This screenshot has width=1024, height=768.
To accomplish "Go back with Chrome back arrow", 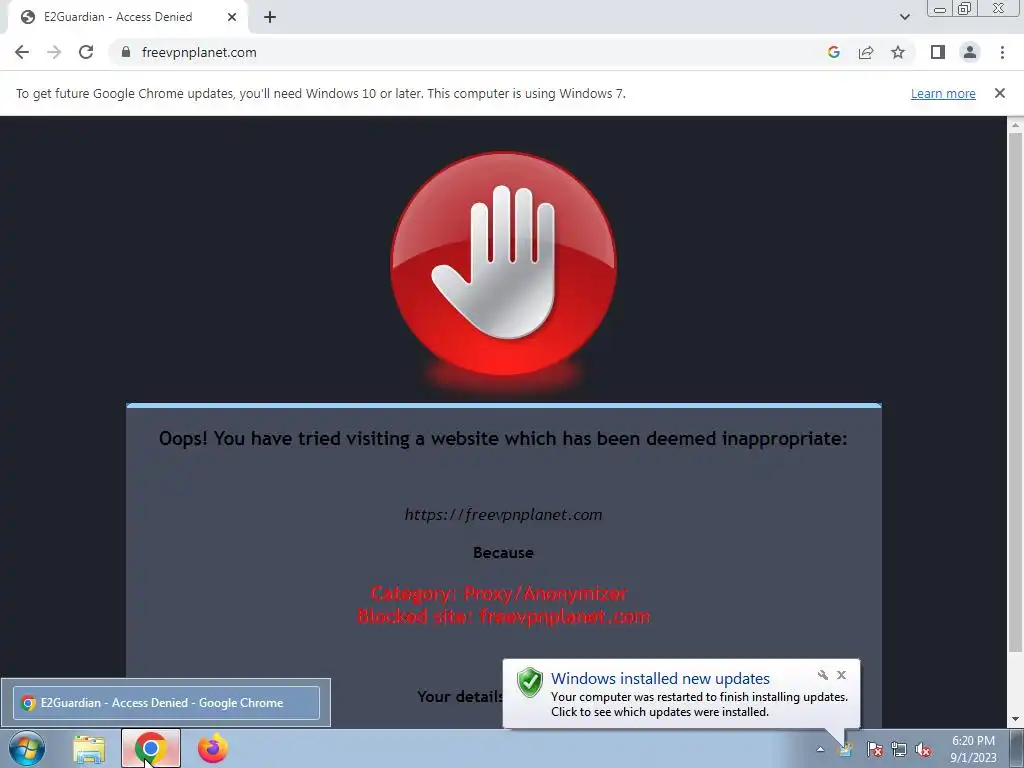I will coord(22,52).
